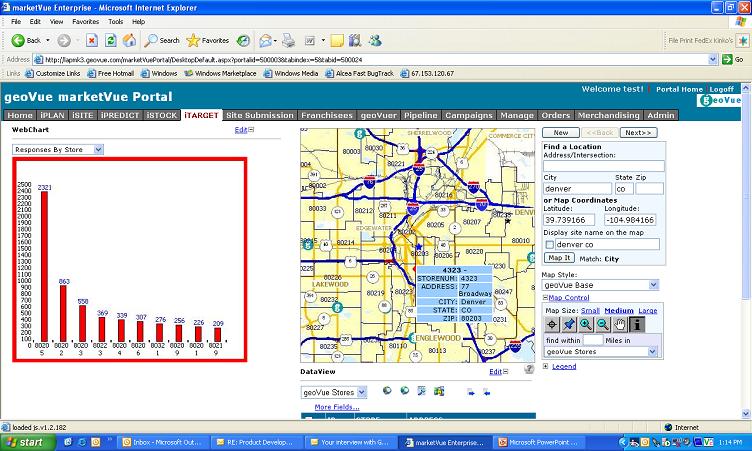Click the New button
Viewport: 752px width, 451px height.
tap(561, 132)
